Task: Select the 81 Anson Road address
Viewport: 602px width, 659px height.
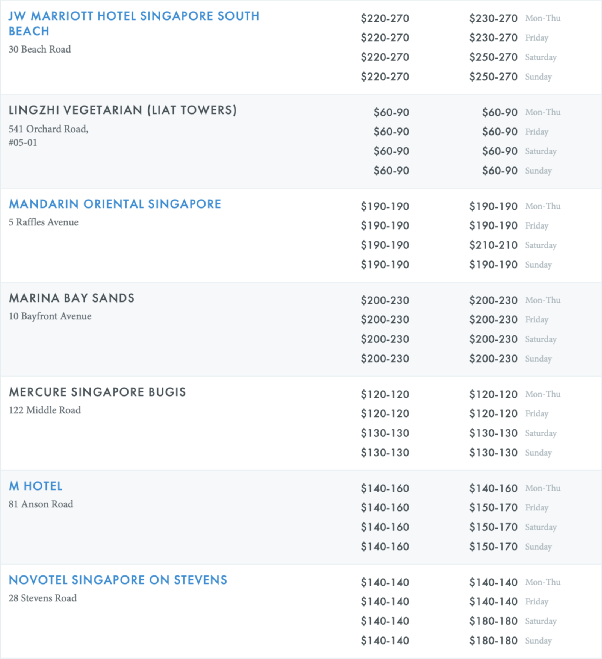Action: pos(41,504)
